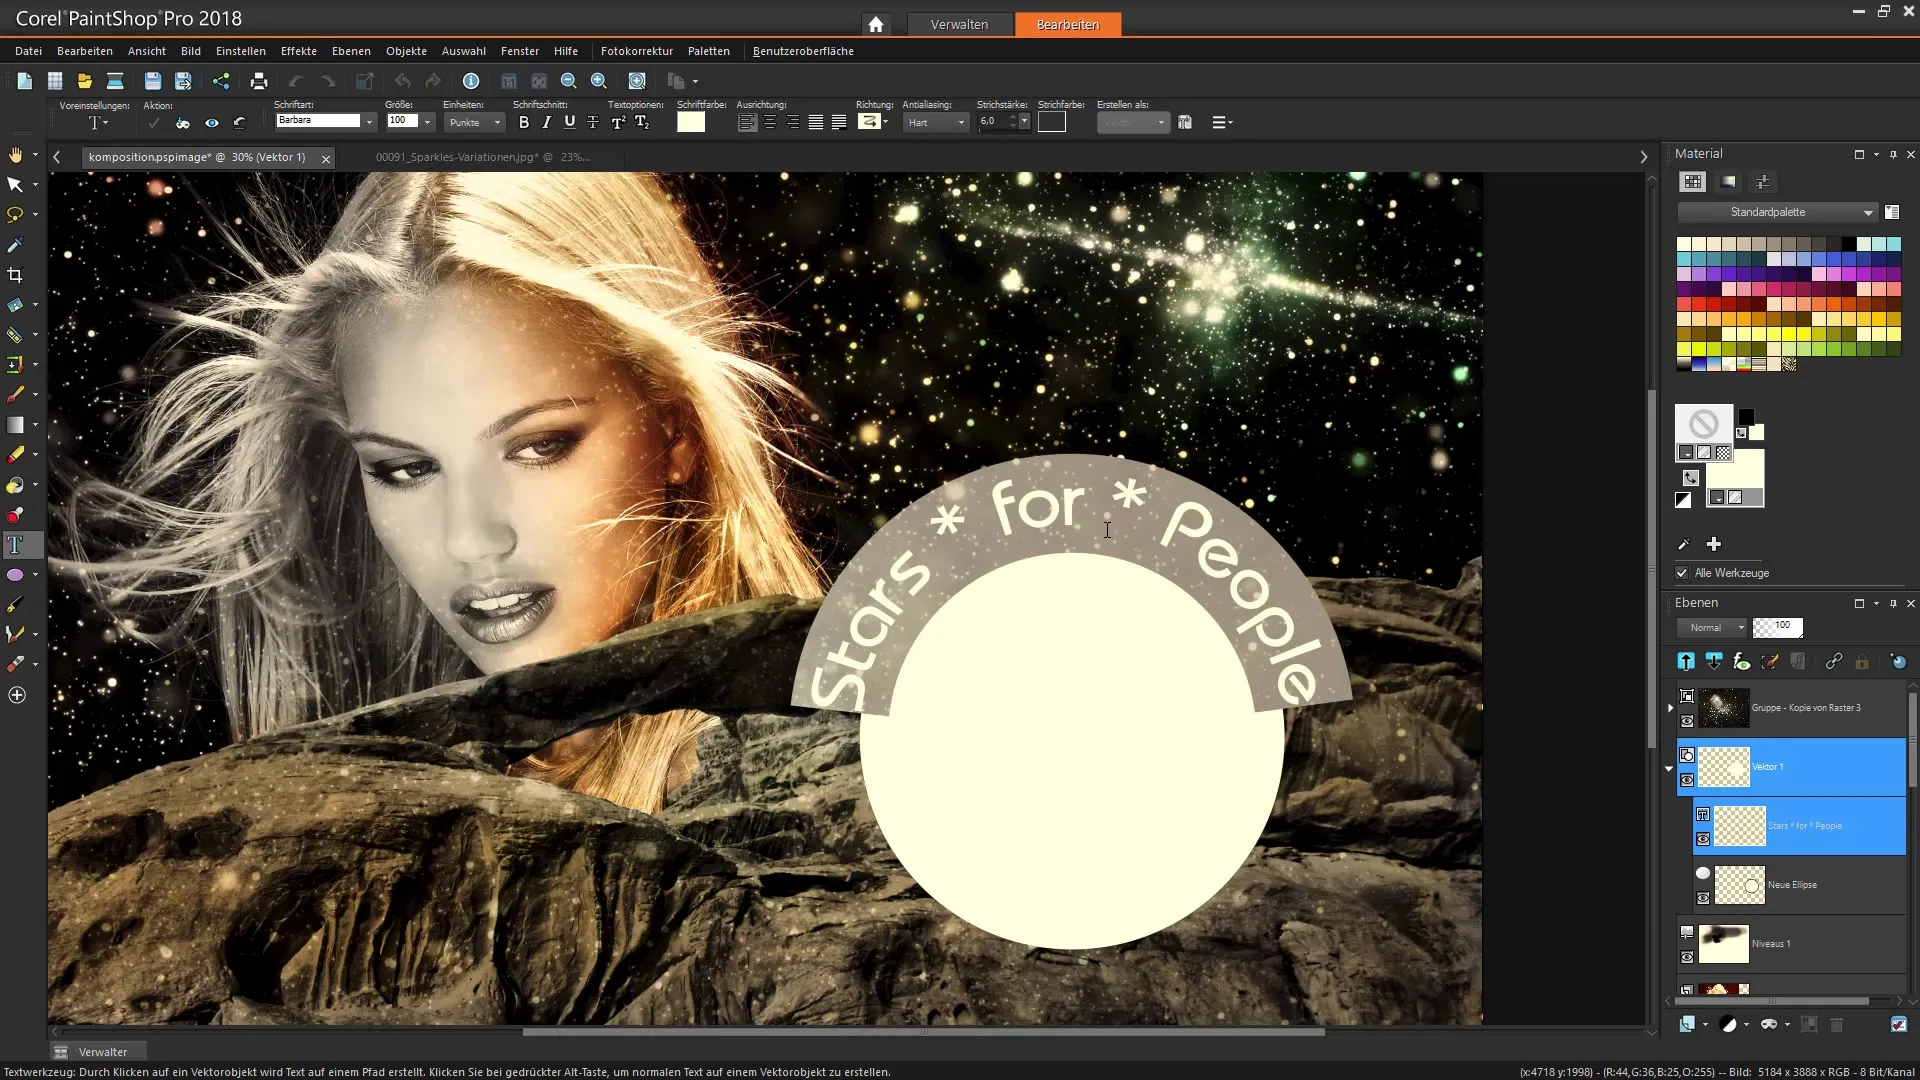
Task: Click the background material swatch
Action: click(x=1735, y=478)
